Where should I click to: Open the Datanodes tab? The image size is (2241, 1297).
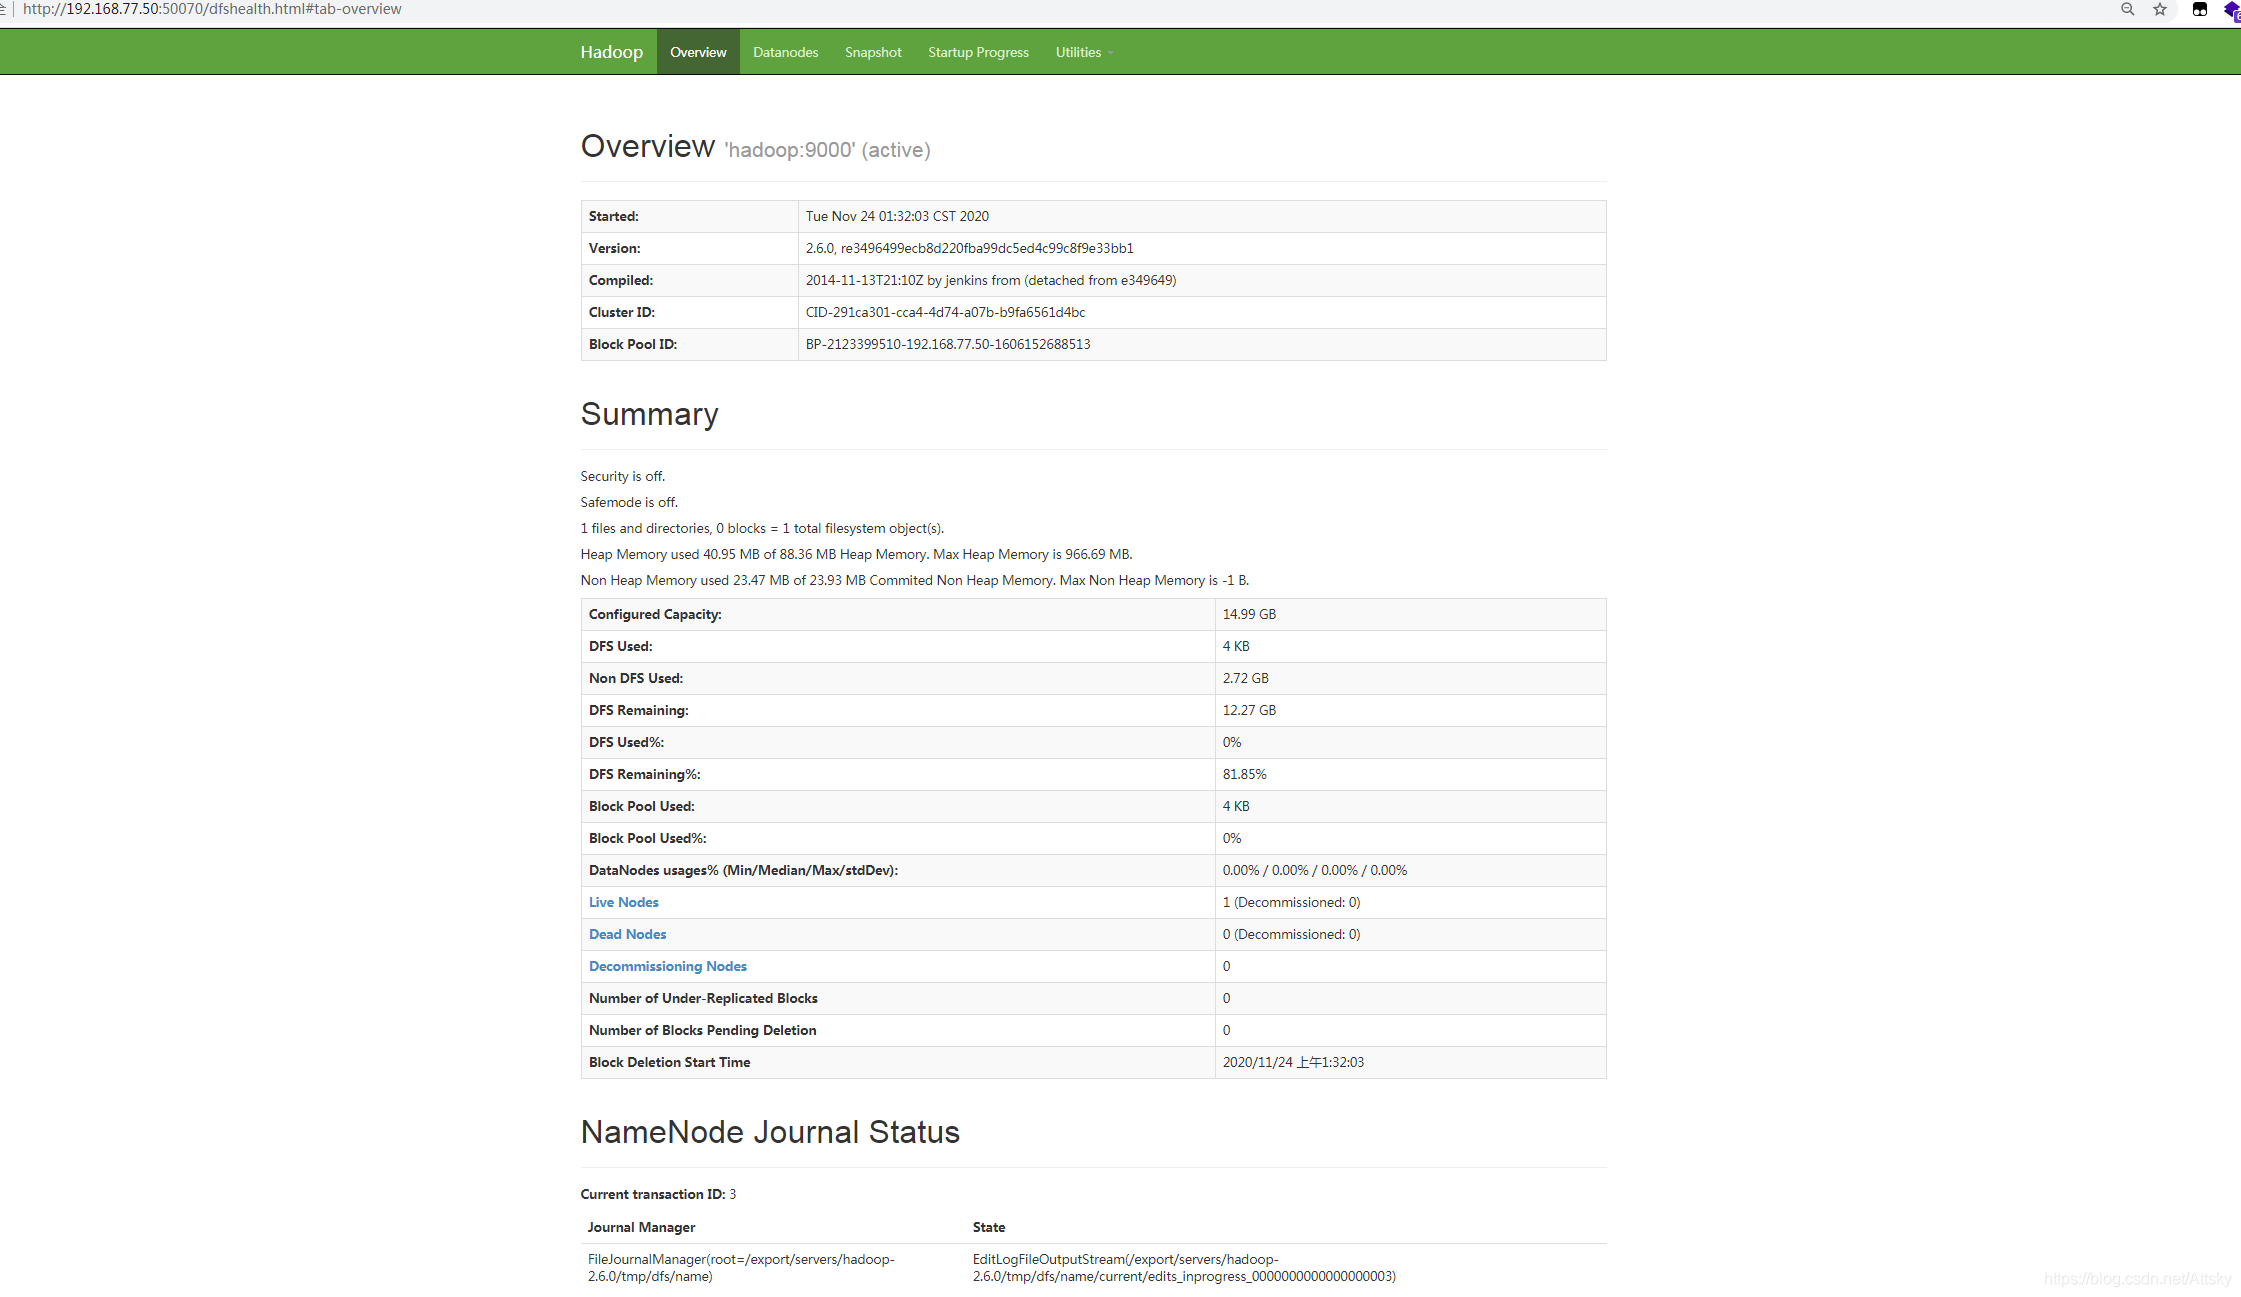[785, 52]
